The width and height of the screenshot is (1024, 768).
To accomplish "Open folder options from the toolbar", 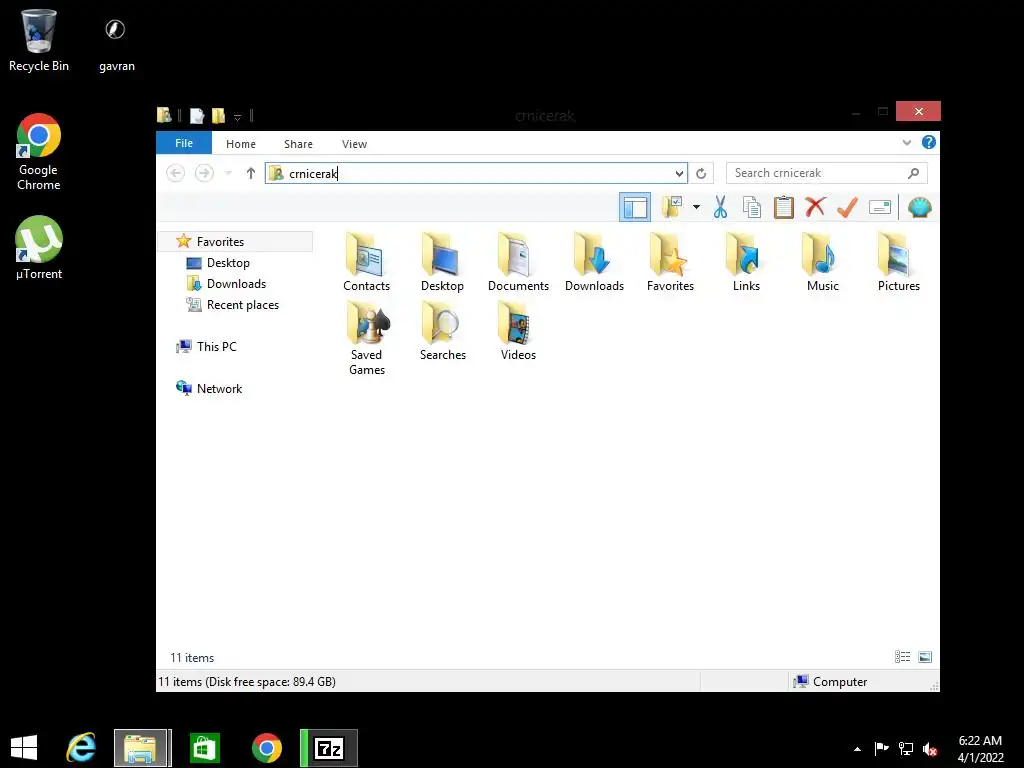I will (672, 208).
